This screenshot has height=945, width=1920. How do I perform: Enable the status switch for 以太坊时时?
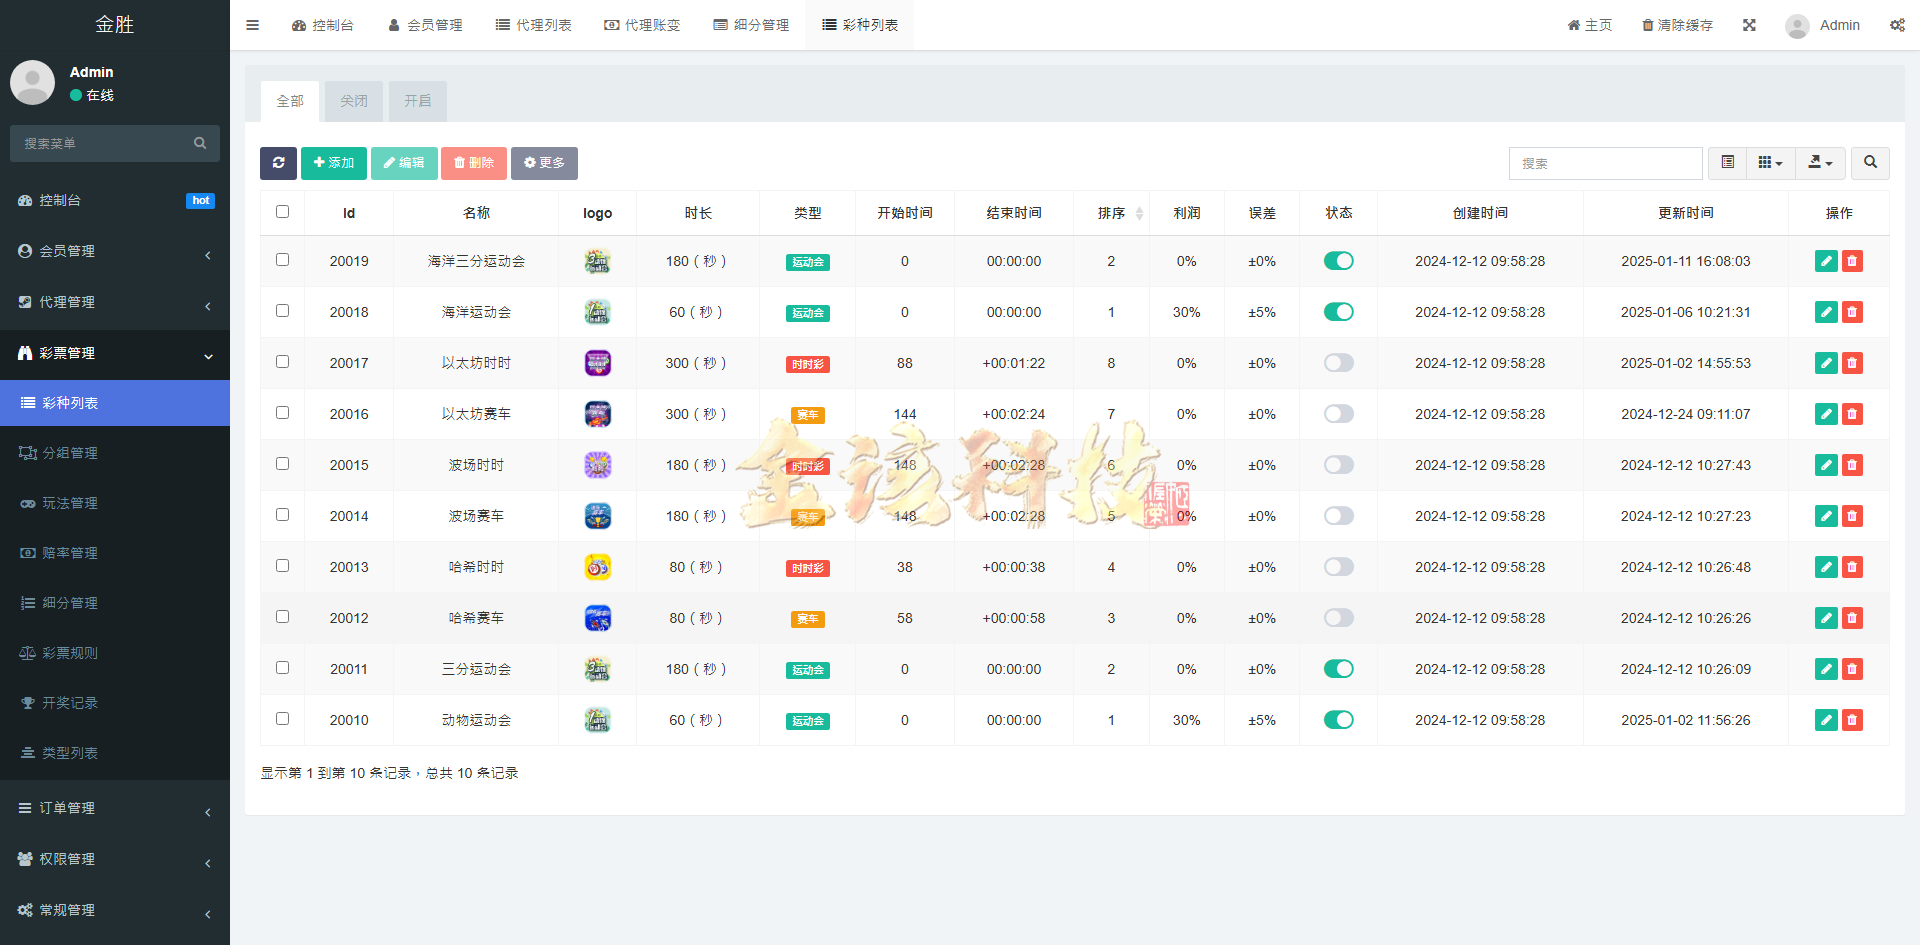pyautogui.click(x=1338, y=363)
